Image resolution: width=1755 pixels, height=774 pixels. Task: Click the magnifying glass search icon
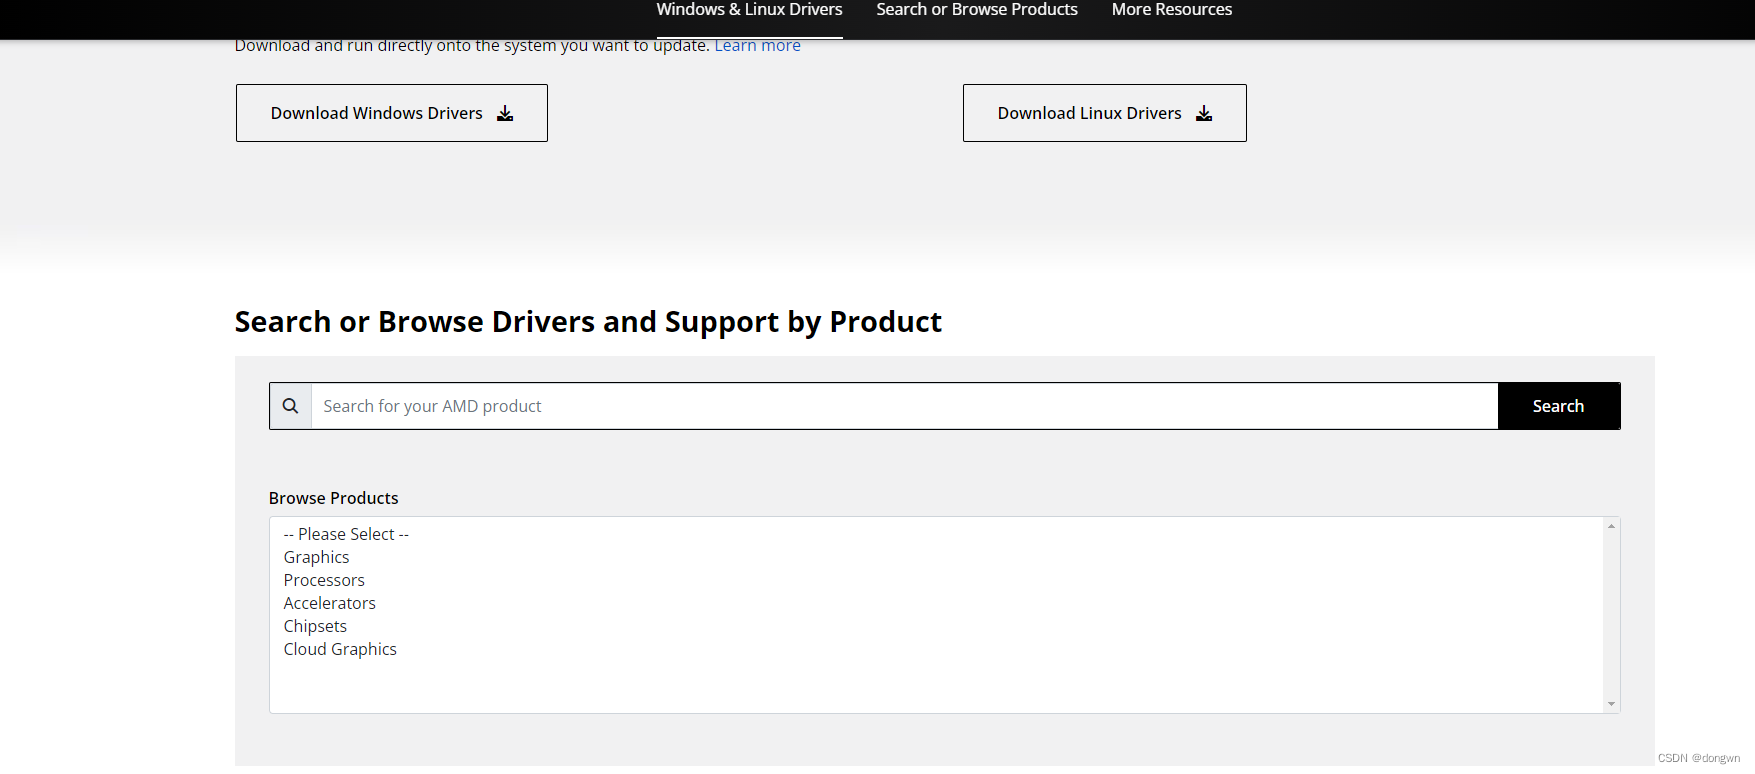click(x=291, y=406)
